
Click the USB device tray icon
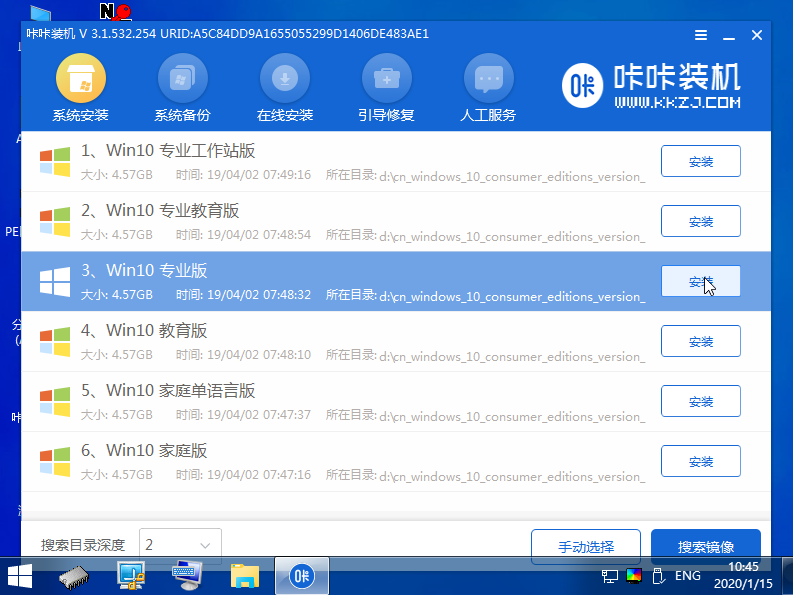[x=658, y=576]
